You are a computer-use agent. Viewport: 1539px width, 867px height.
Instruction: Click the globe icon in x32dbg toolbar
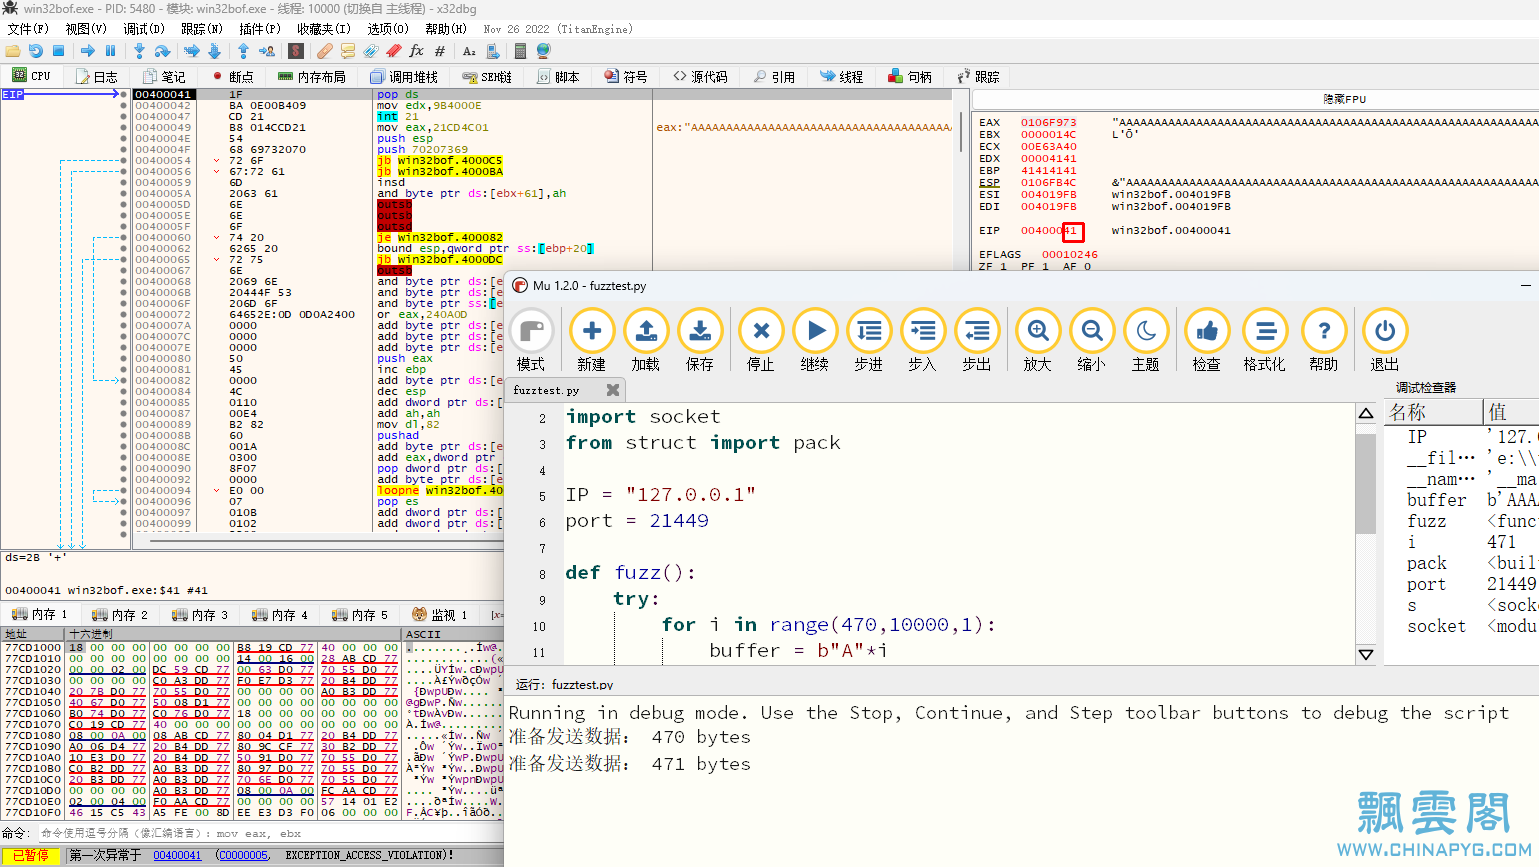tap(543, 50)
